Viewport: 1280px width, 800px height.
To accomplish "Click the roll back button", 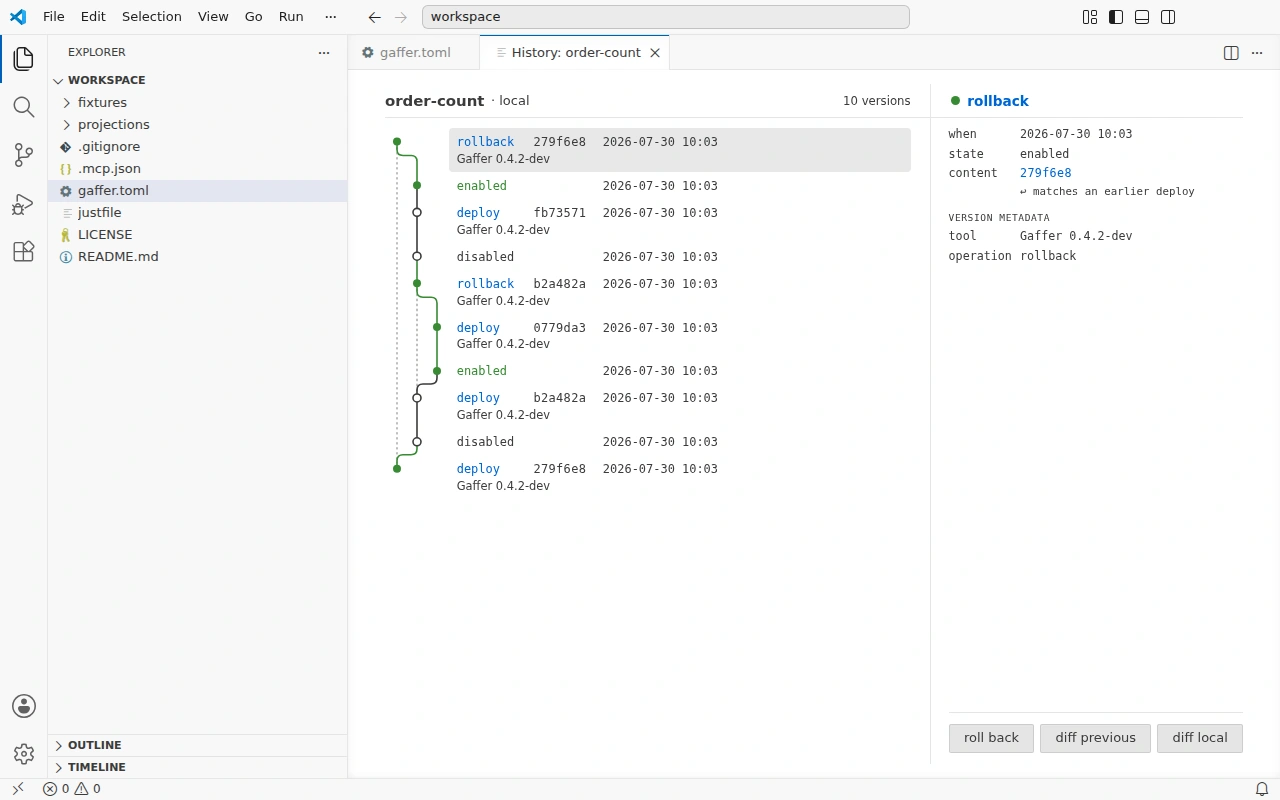I will coord(991,738).
